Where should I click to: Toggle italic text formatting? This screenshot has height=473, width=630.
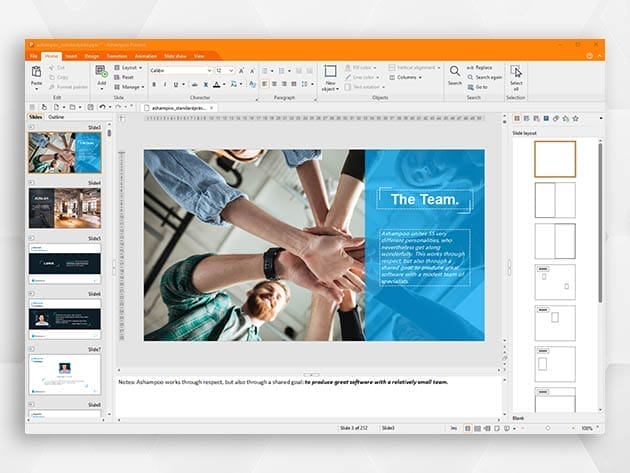[164, 85]
